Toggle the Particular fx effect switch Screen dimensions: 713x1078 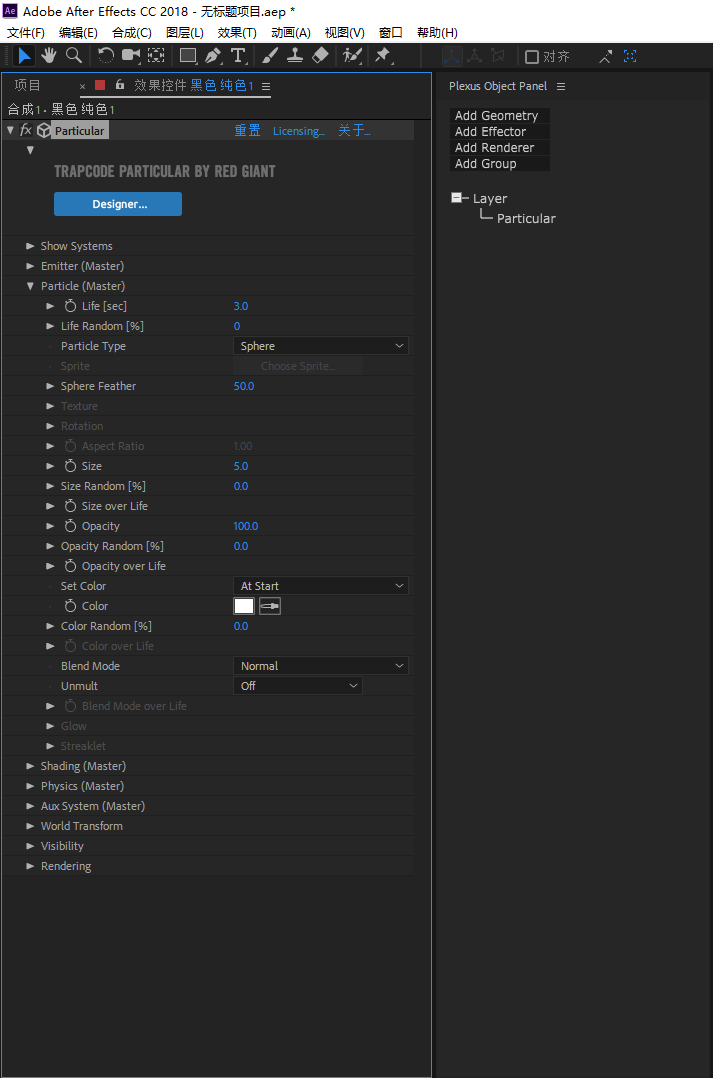tap(25, 130)
